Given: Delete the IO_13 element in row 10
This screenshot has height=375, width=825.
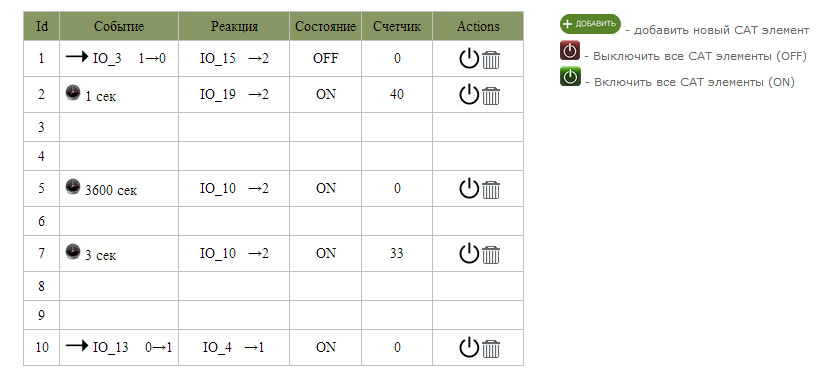Looking at the screenshot, I should click(491, 349).
